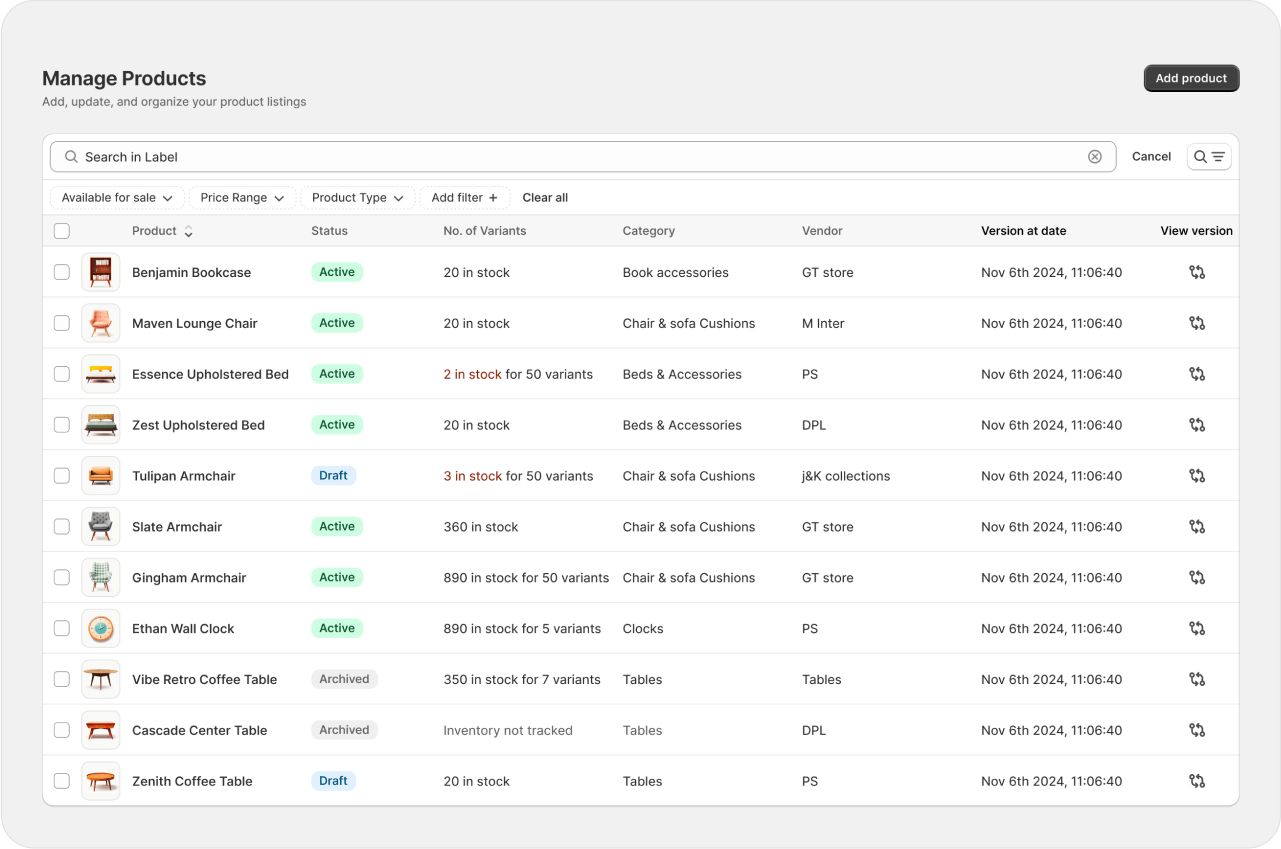The width and height of the screenshot is (1281, 849).
Task: Click the search and filter toggle icon
Action: (x=1208, y=157)
